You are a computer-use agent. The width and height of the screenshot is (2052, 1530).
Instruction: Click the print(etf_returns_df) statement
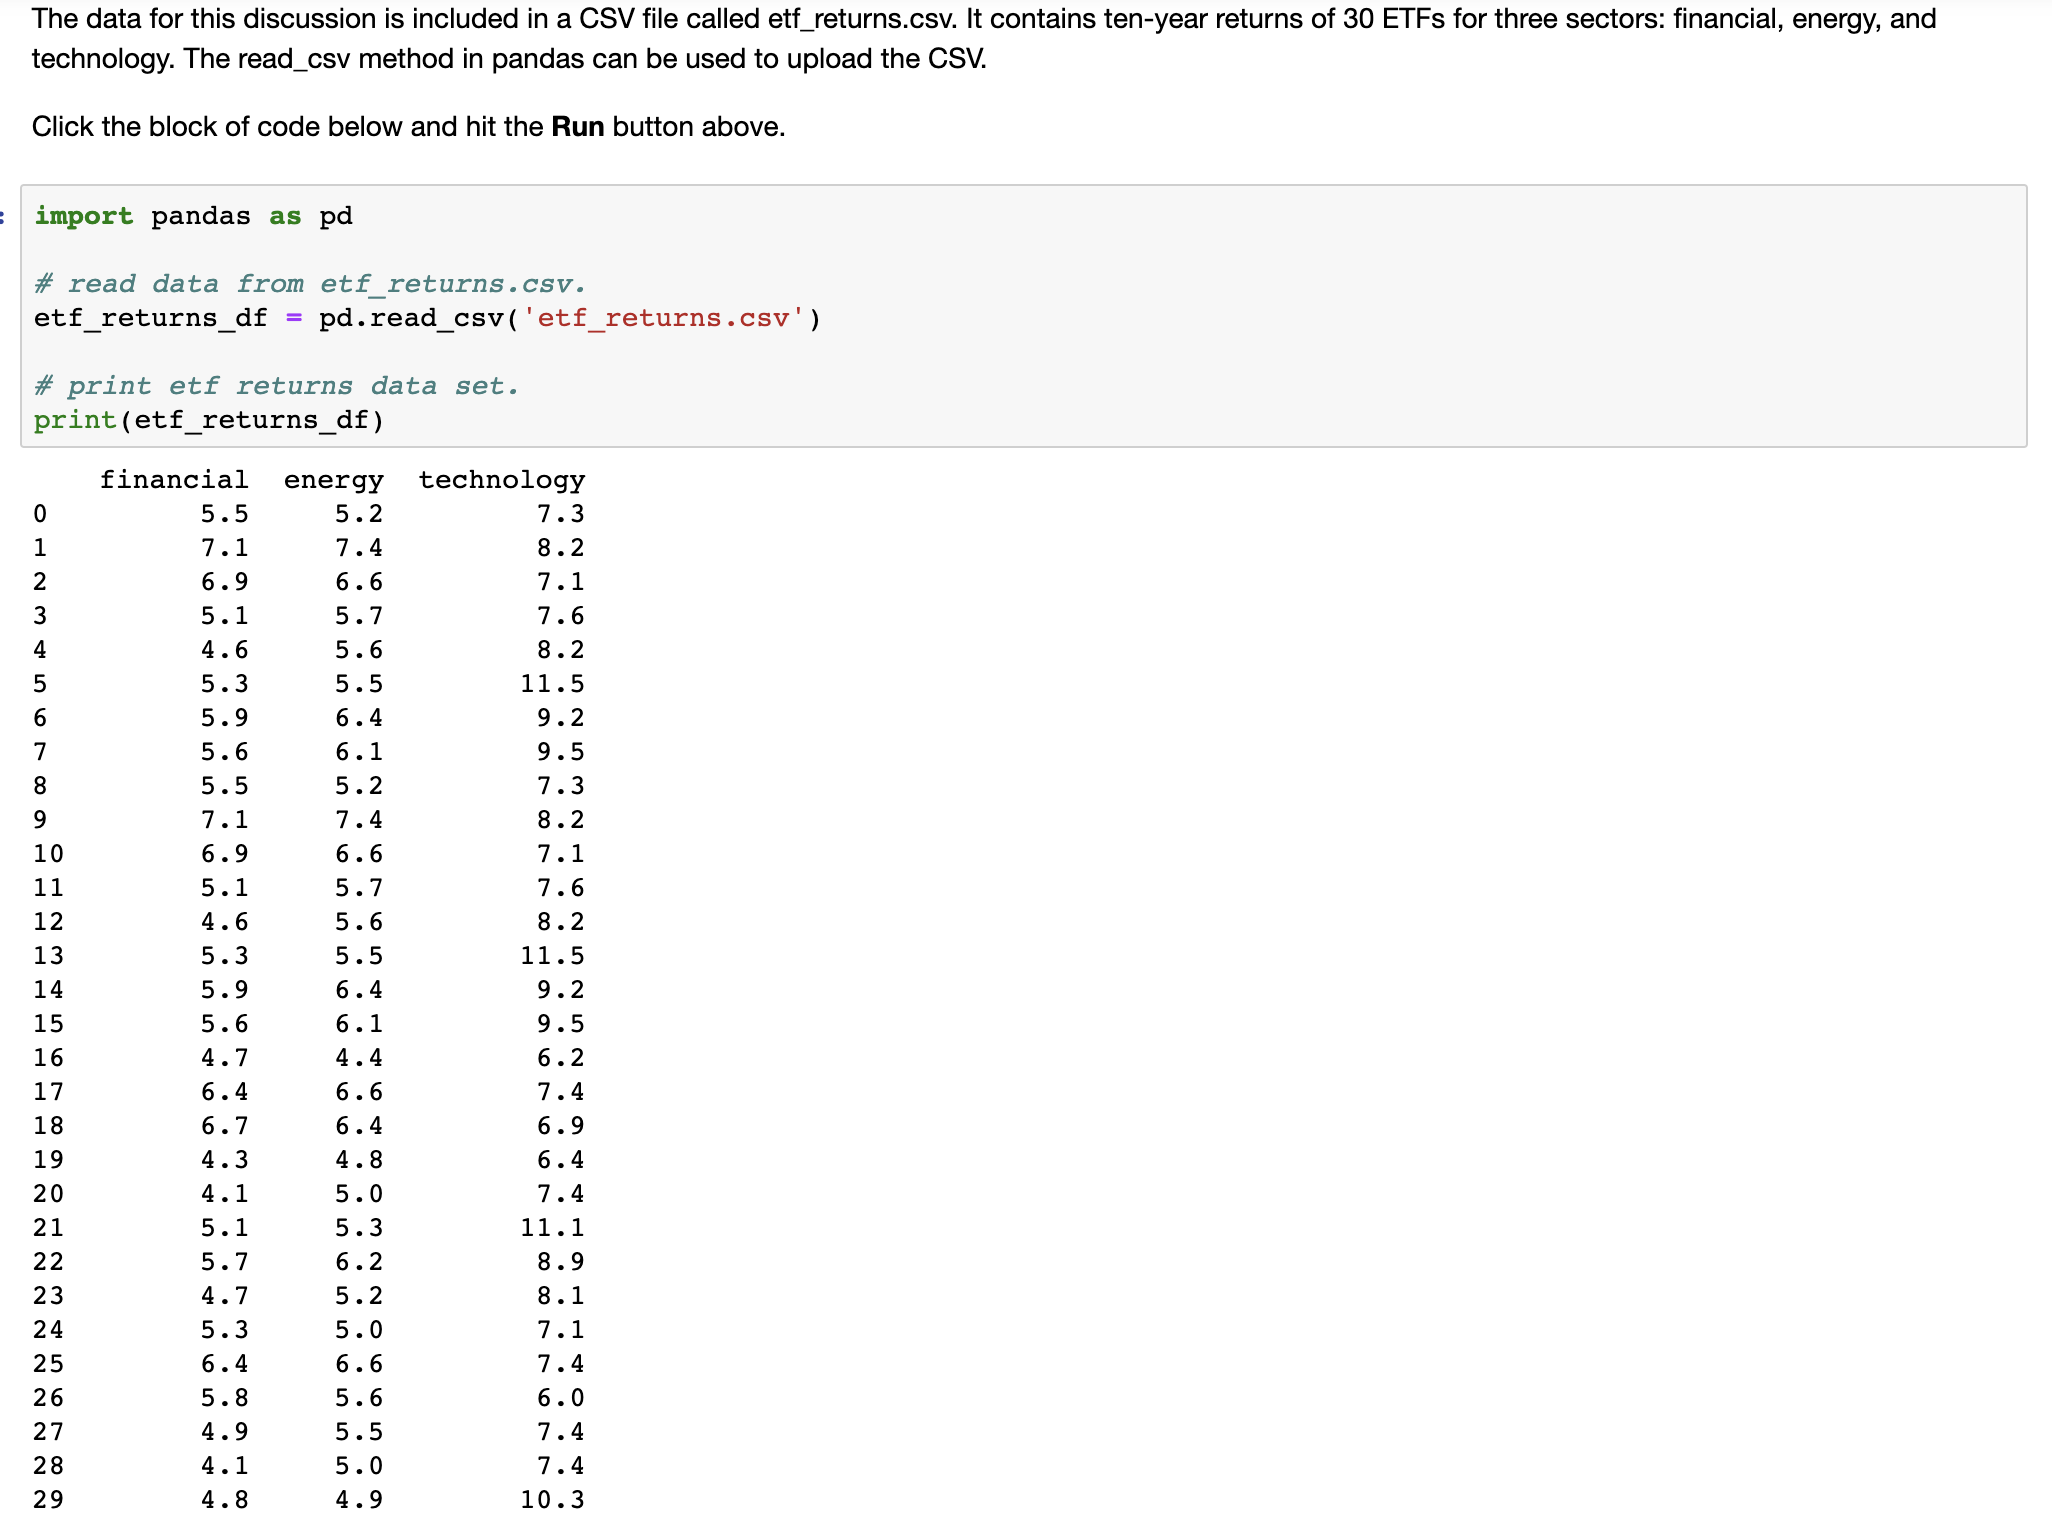[208, 420]
